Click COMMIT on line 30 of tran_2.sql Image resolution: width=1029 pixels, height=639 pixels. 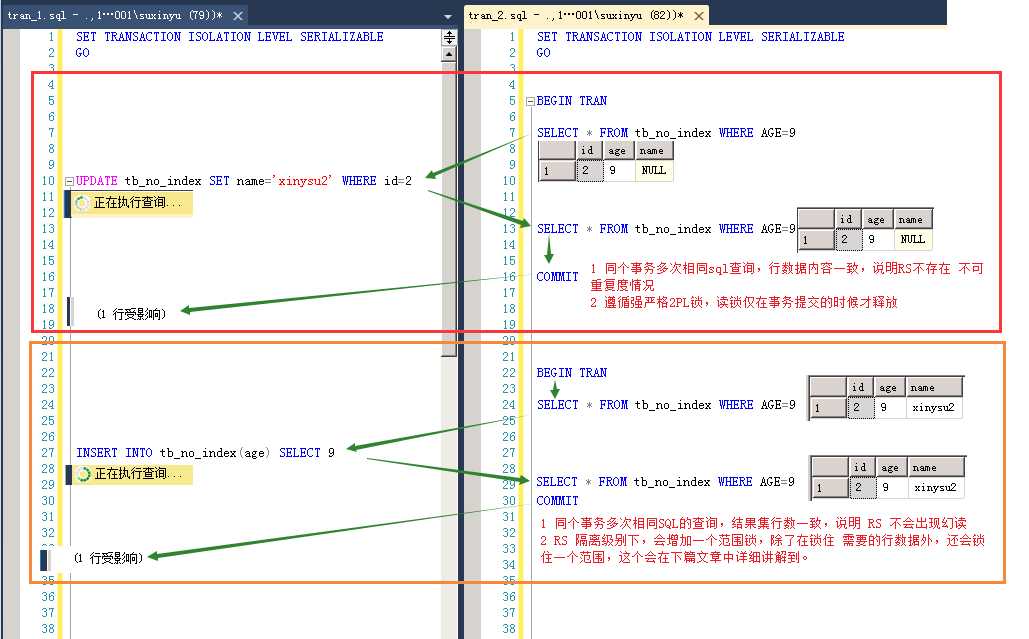[557, 501]
